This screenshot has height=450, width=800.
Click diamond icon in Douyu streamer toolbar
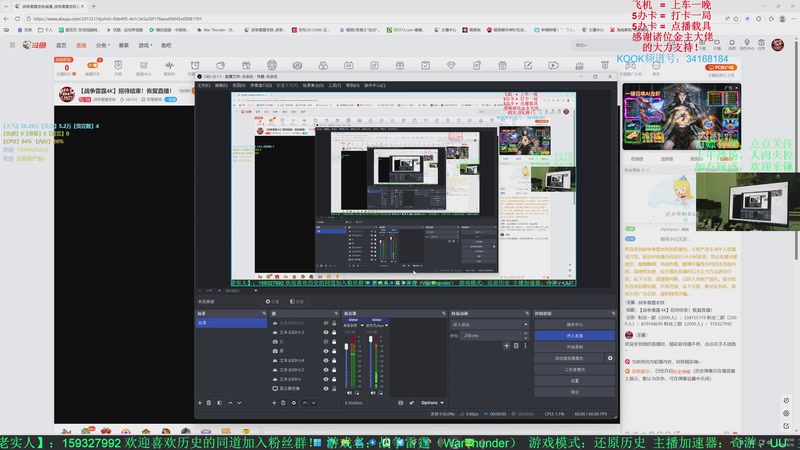coord(451,65)
